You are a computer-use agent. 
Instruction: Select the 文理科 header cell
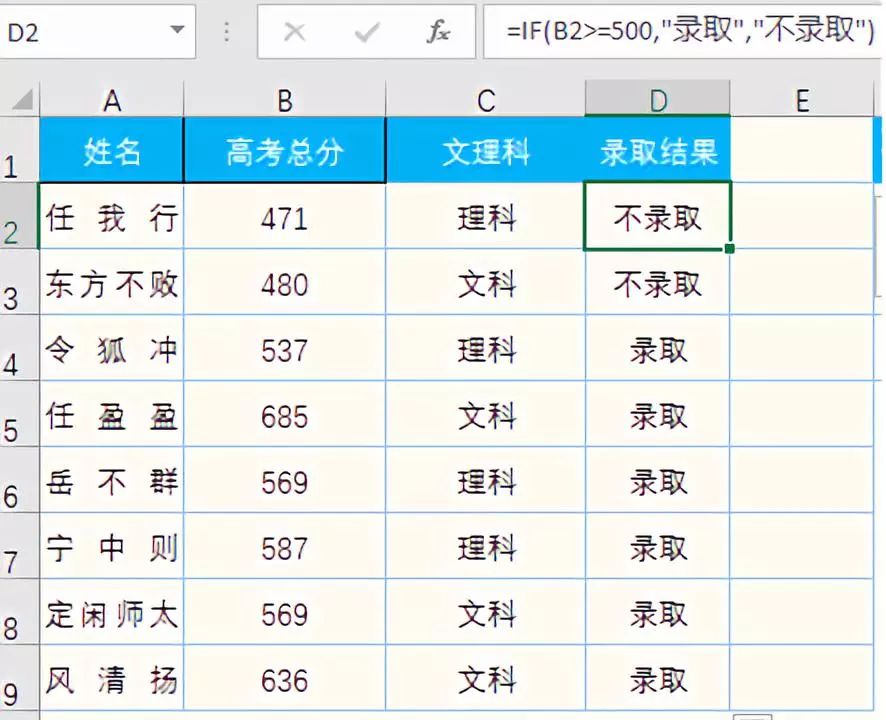tap(486, 152)
